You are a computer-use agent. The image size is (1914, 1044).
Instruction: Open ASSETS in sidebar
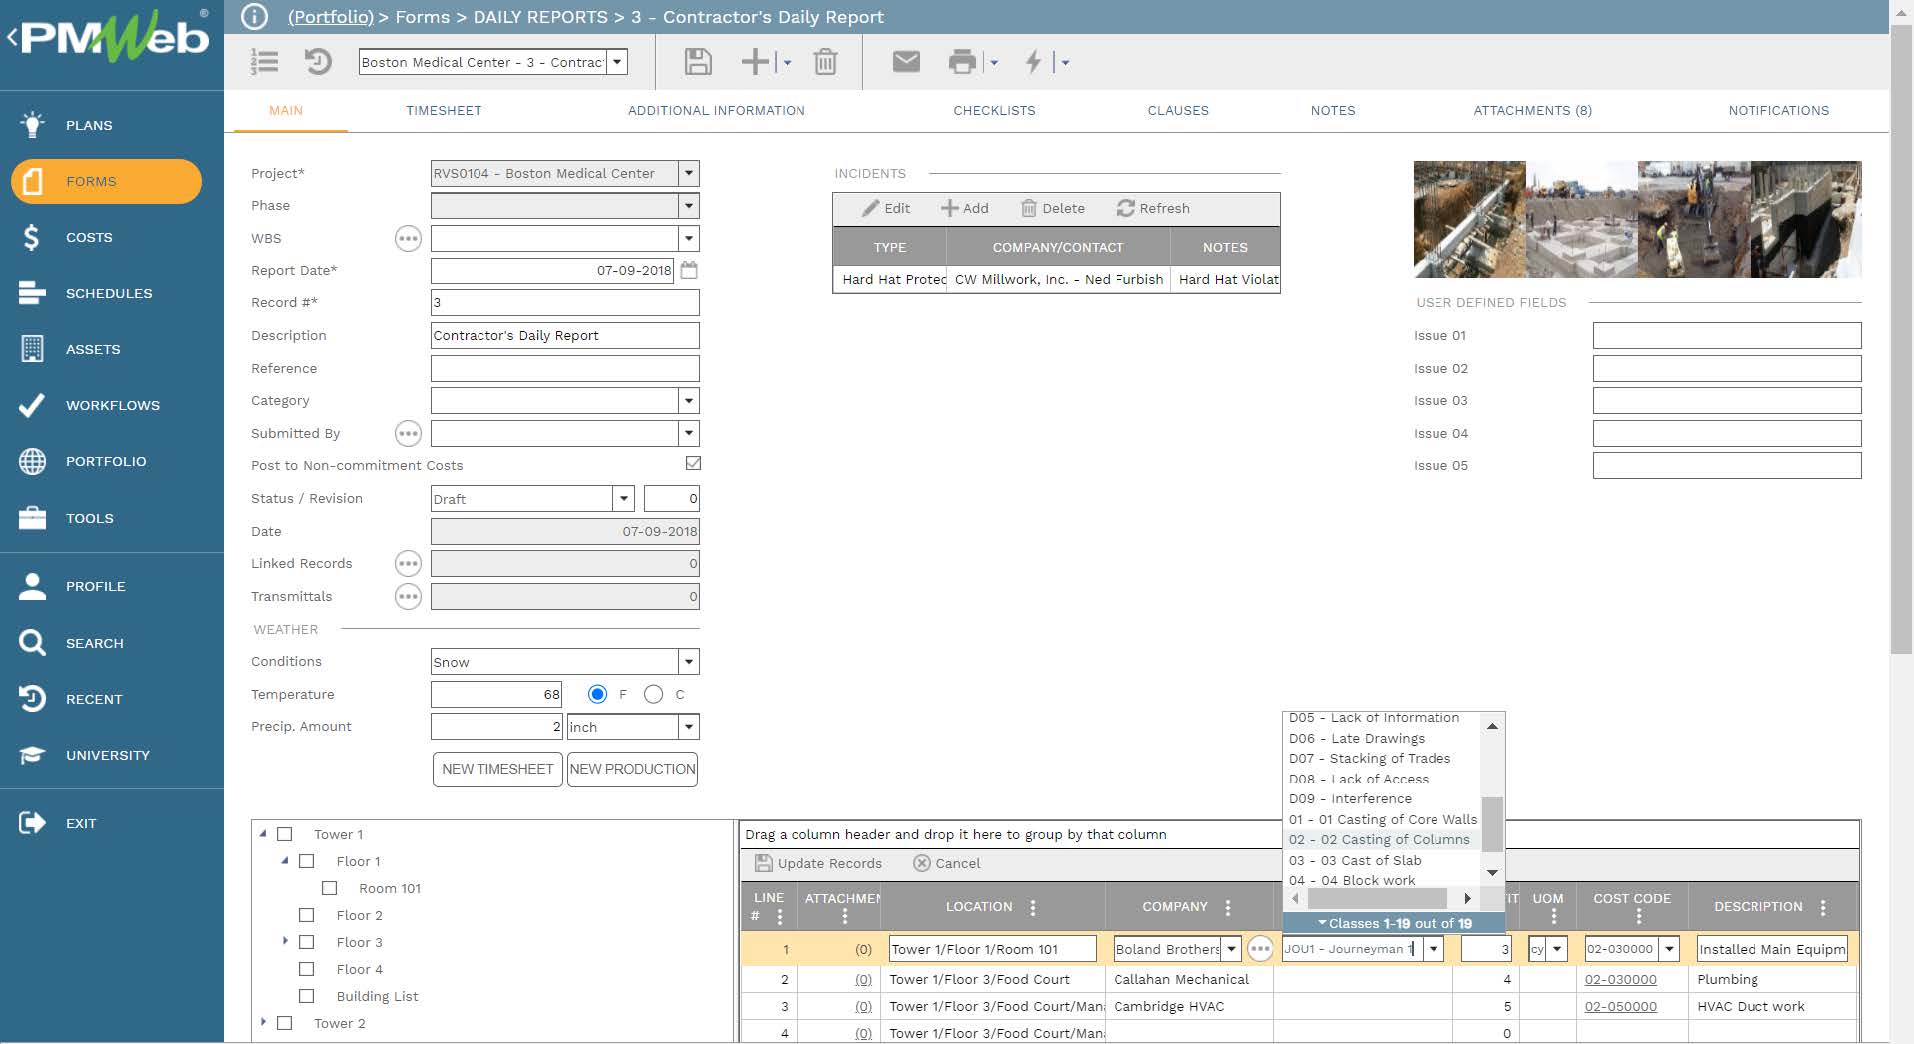pos(93,349)
